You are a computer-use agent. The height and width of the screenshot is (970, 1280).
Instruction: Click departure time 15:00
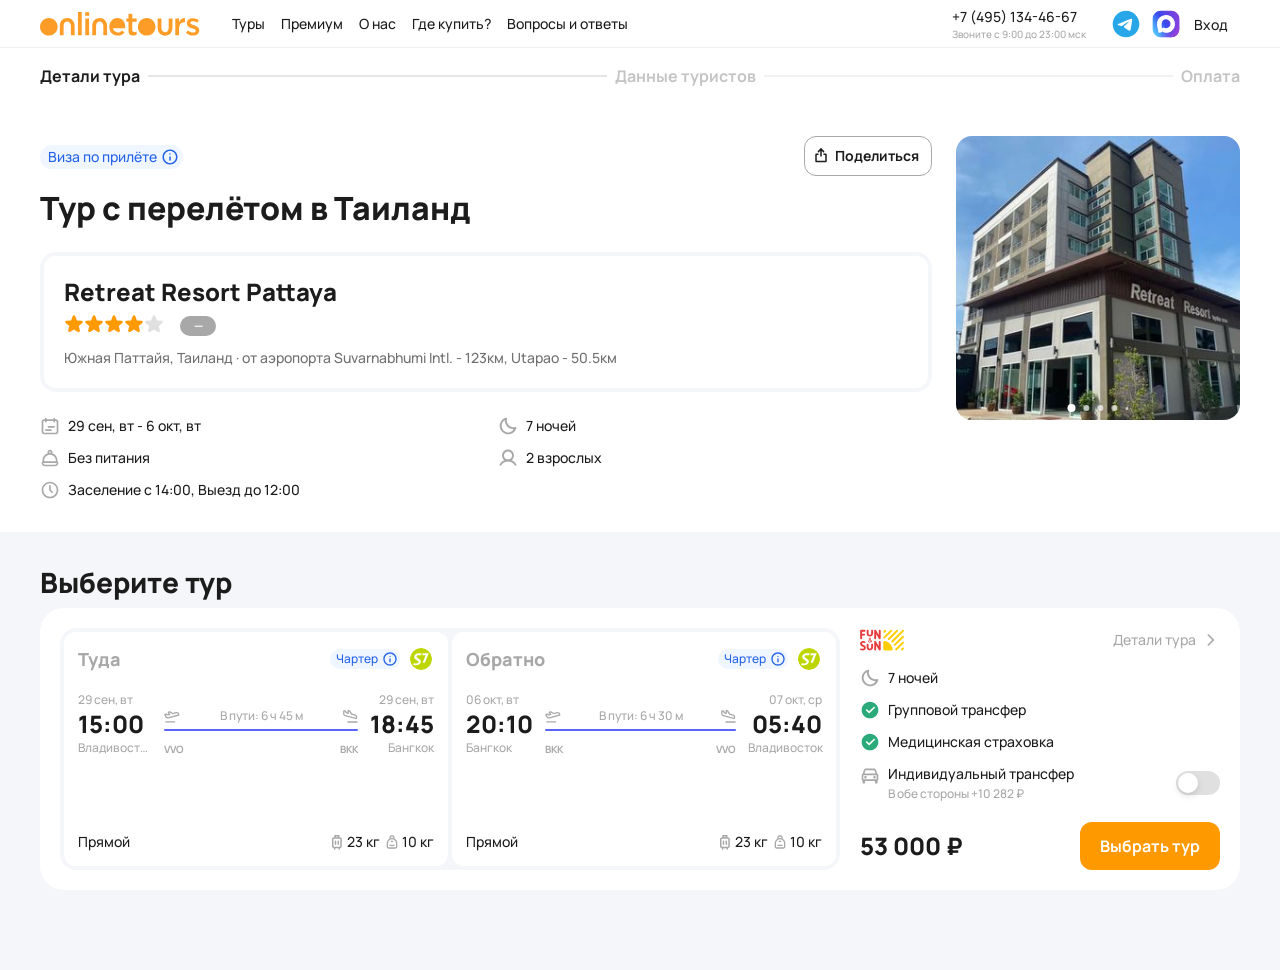111,725
